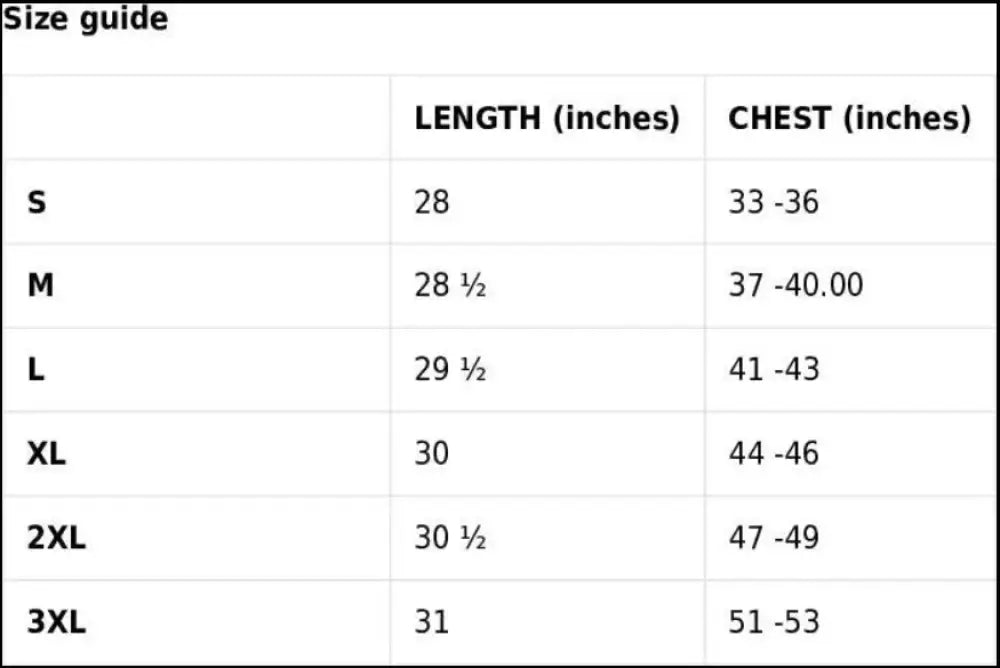The height and width of the screenshot is (668, 1000).
Task: Select the length value 31 for 3XL
Action: point(432,622)
